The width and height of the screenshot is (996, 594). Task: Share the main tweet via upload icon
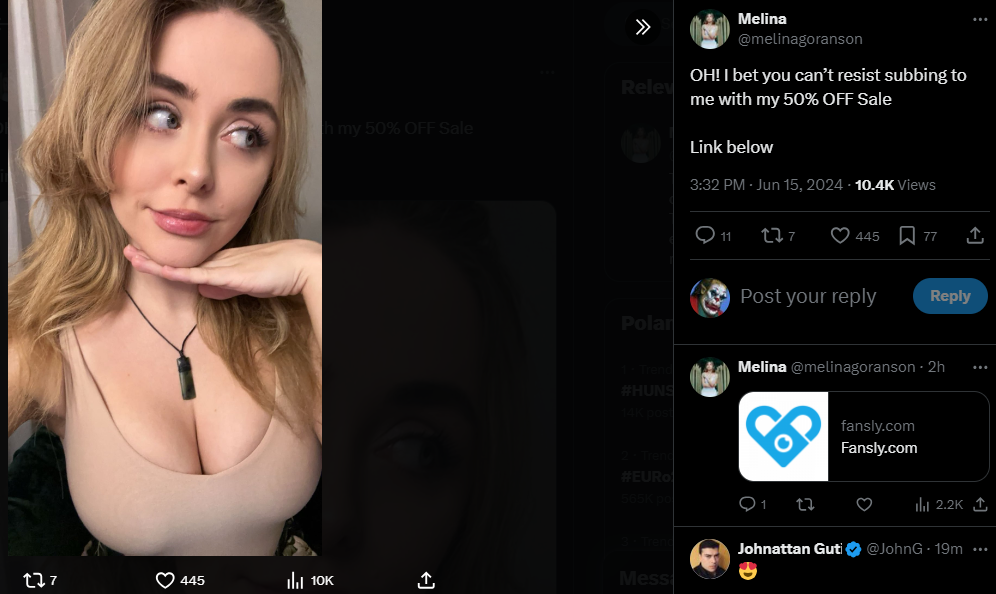(975, 236)
